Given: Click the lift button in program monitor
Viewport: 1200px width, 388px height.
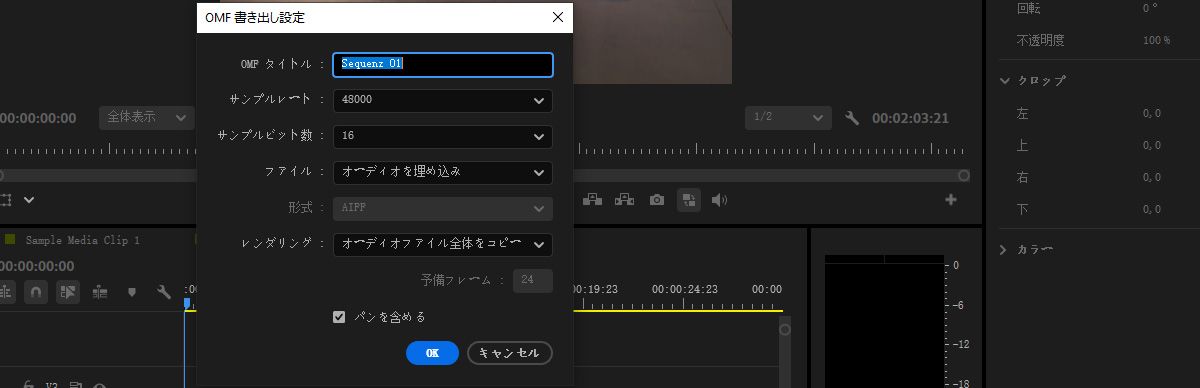Looking at the screenshot, I should [592, 200].
